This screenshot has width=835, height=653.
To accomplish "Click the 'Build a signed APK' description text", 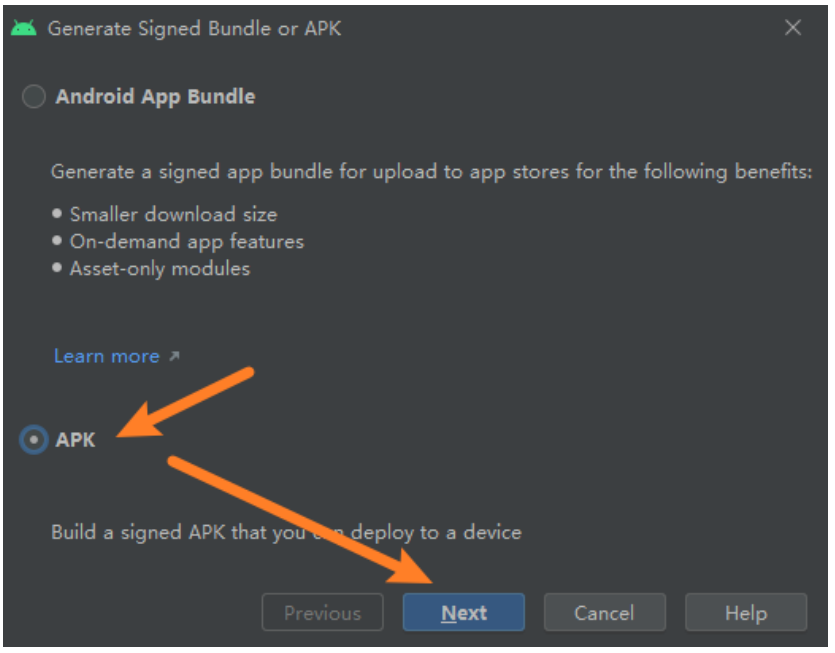I will 286,532.
